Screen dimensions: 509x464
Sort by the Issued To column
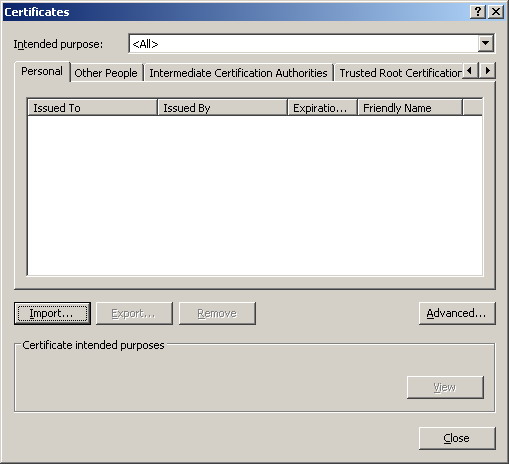92,108
